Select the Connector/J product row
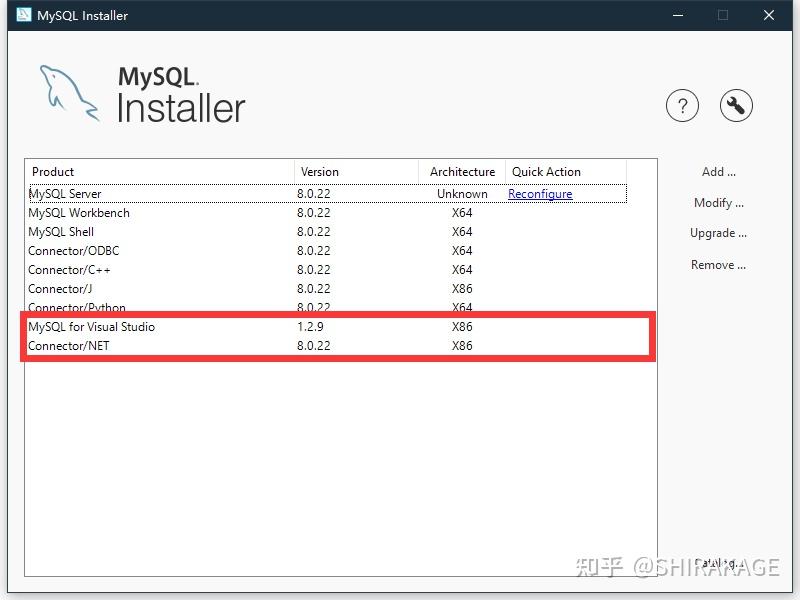 [150, 289]
